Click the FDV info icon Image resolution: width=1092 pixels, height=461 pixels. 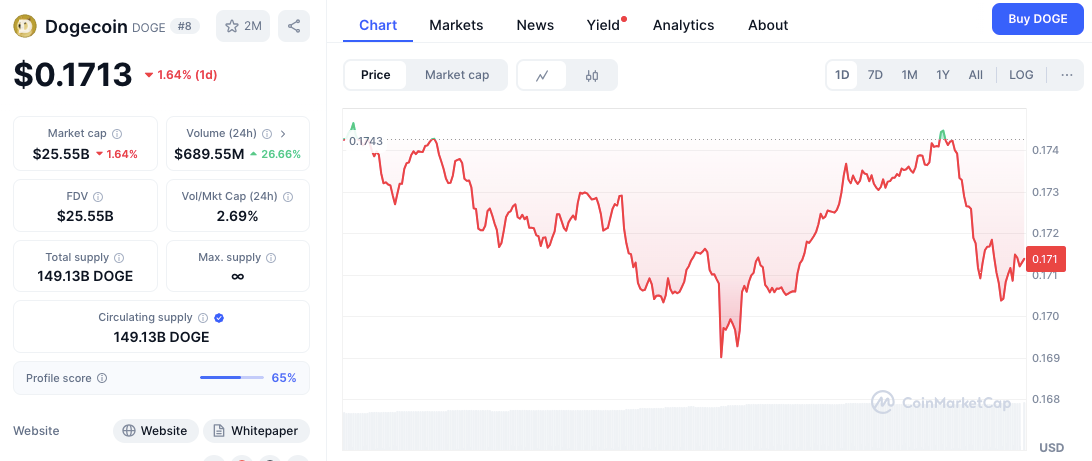coord(97,197)
